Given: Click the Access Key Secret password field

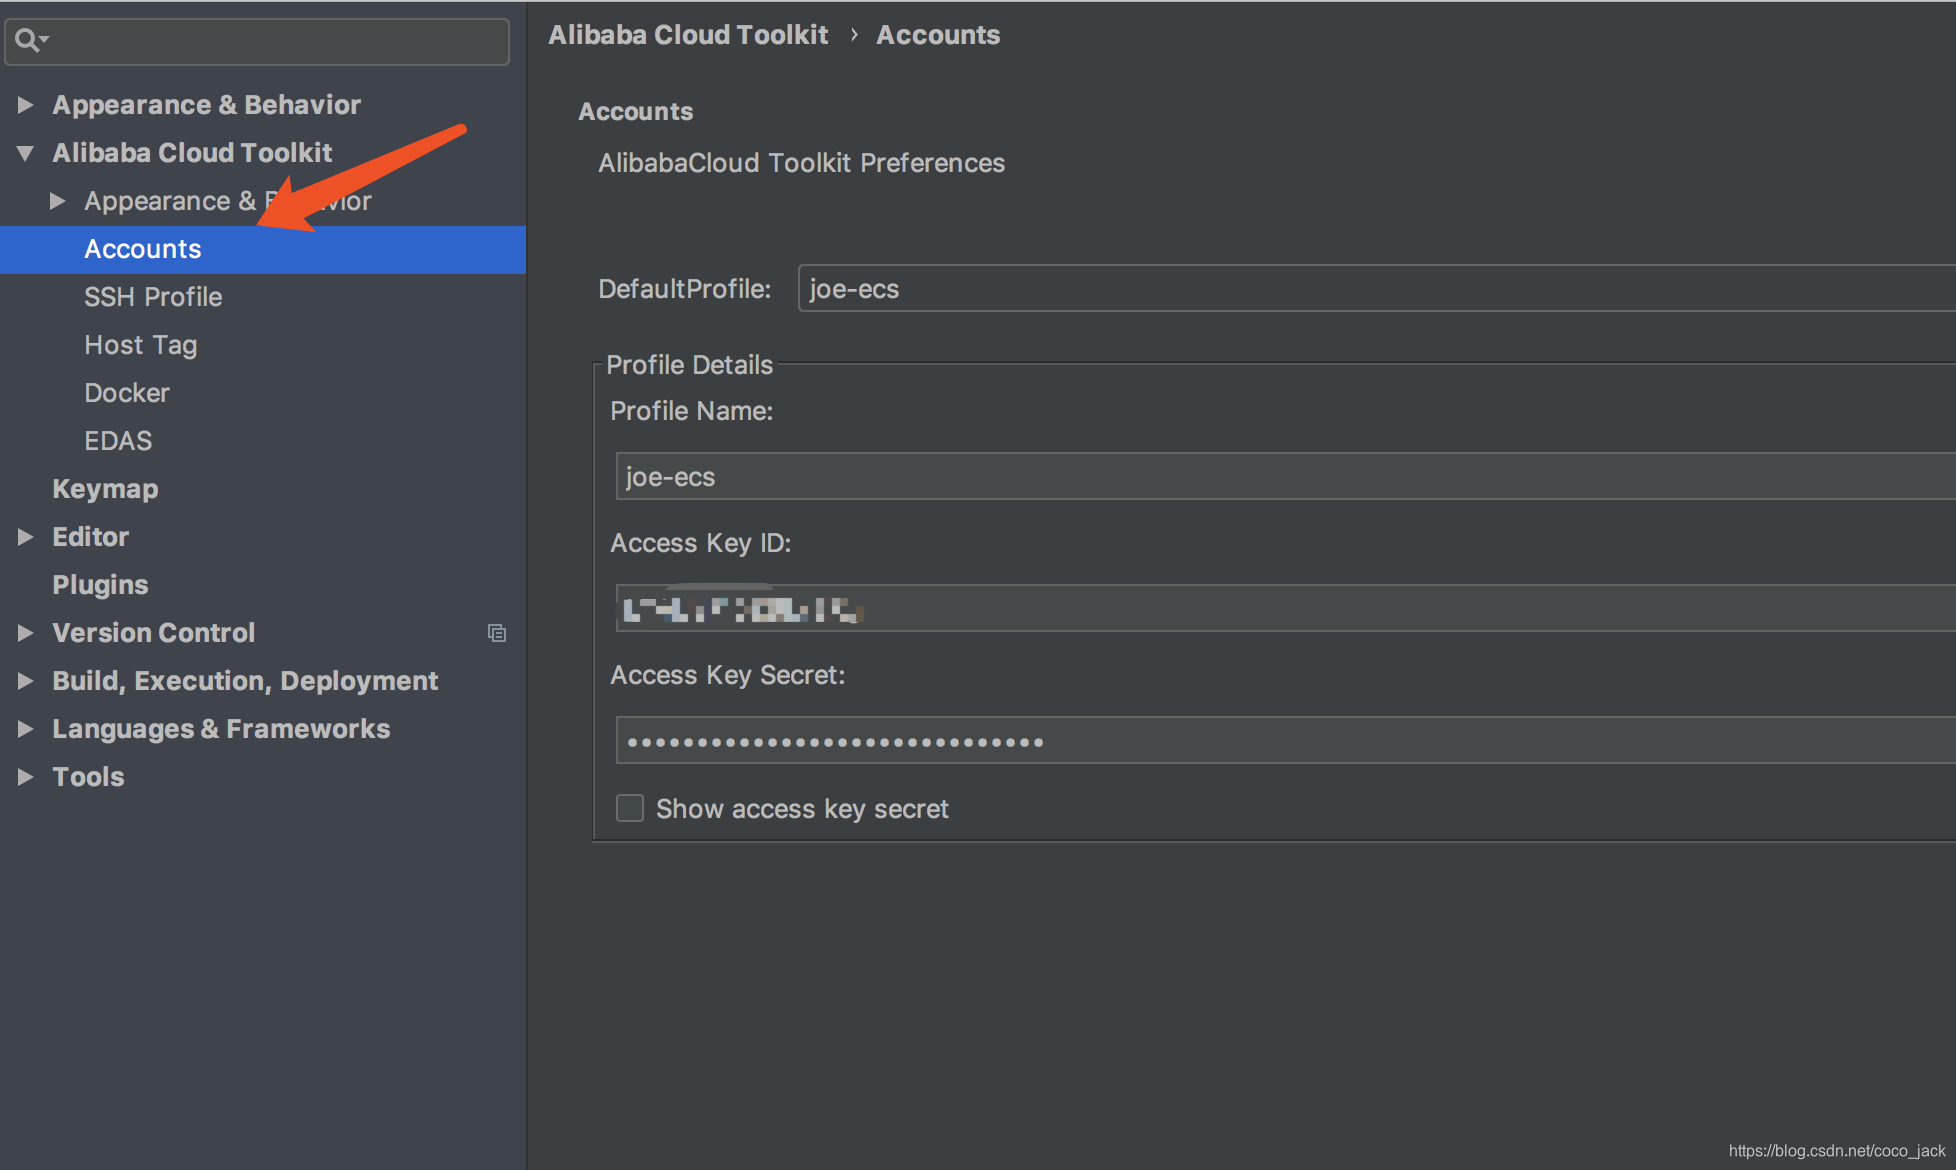Looking at the screenshot, I should tap(1286, 741).
